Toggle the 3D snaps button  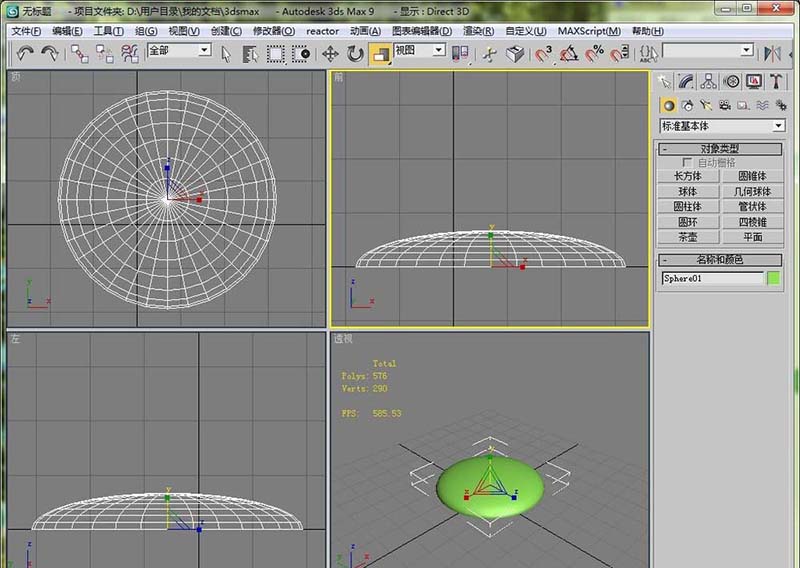coord(544,54)
